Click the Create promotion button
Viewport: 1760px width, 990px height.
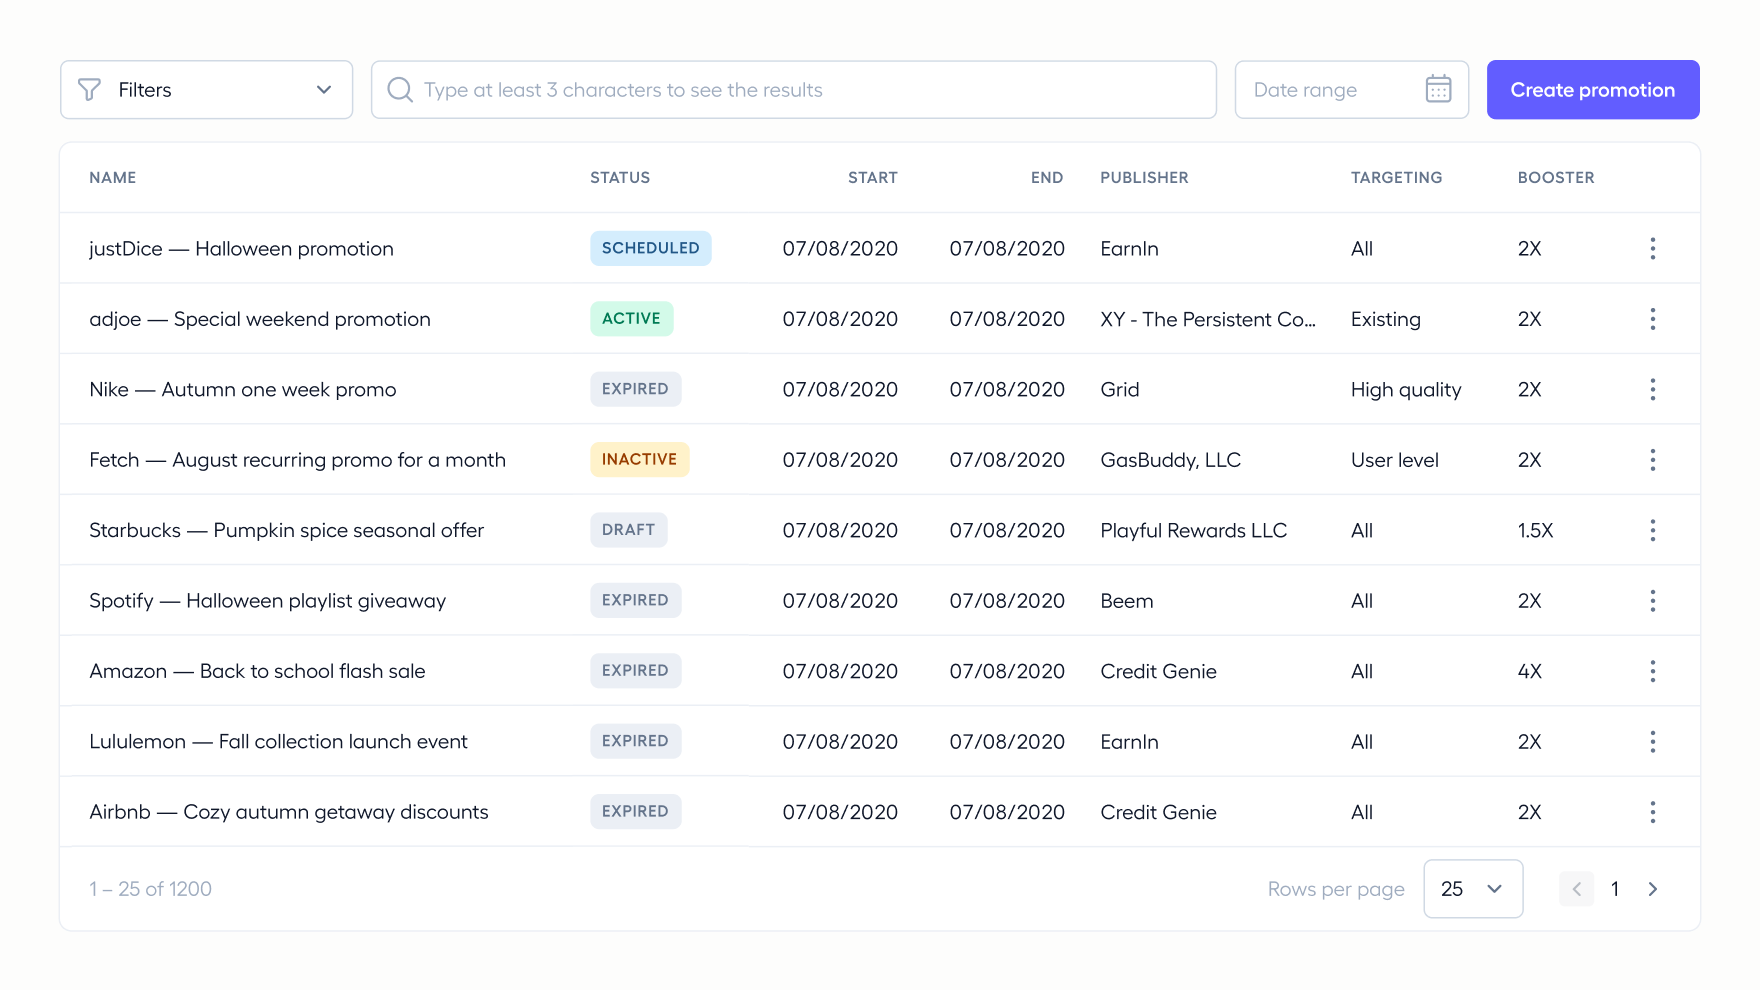(x=1593, y=90)
